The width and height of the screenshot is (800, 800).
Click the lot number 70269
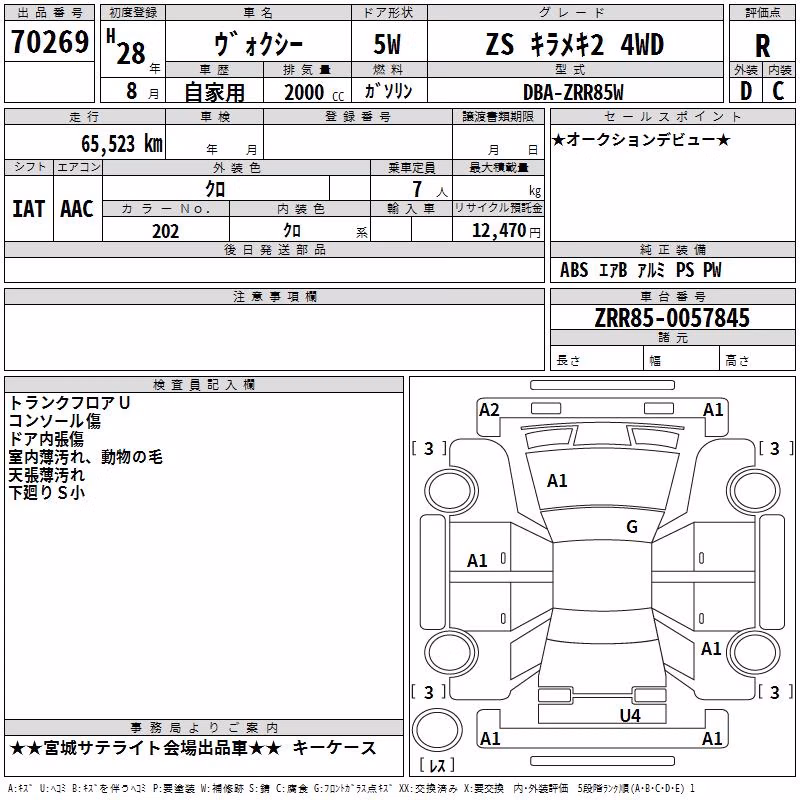pyautogui.click(x=49, y=42)
